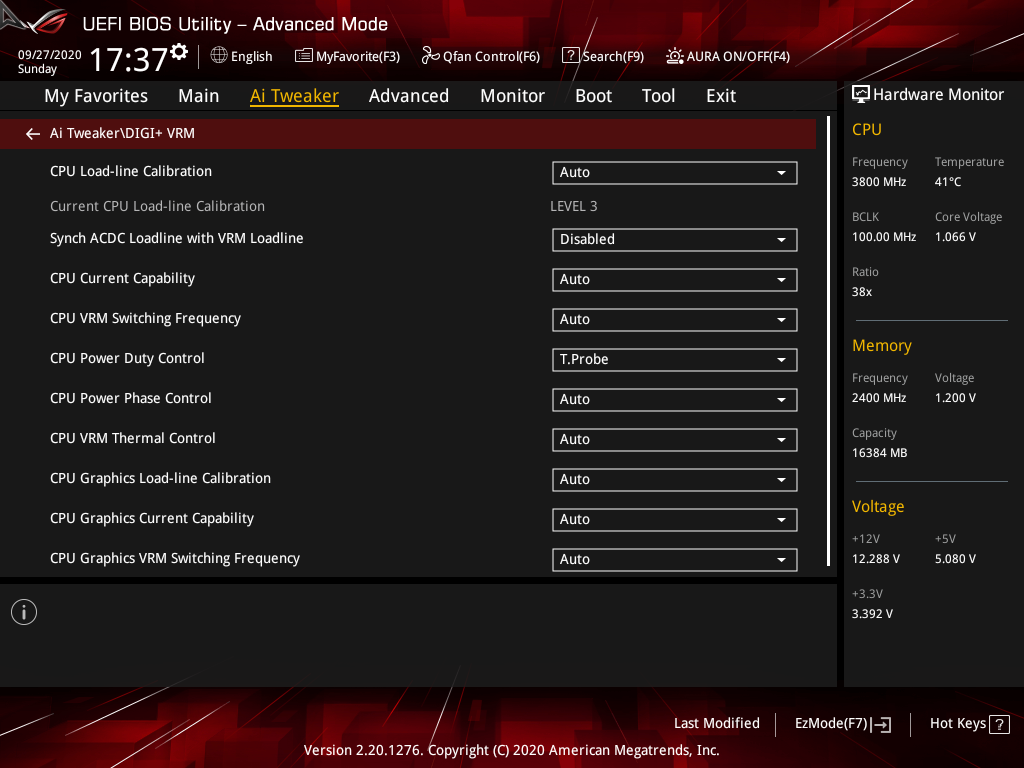
Task: Click the globe language icon
Action: pyautogui.click(x=219, y=56)
